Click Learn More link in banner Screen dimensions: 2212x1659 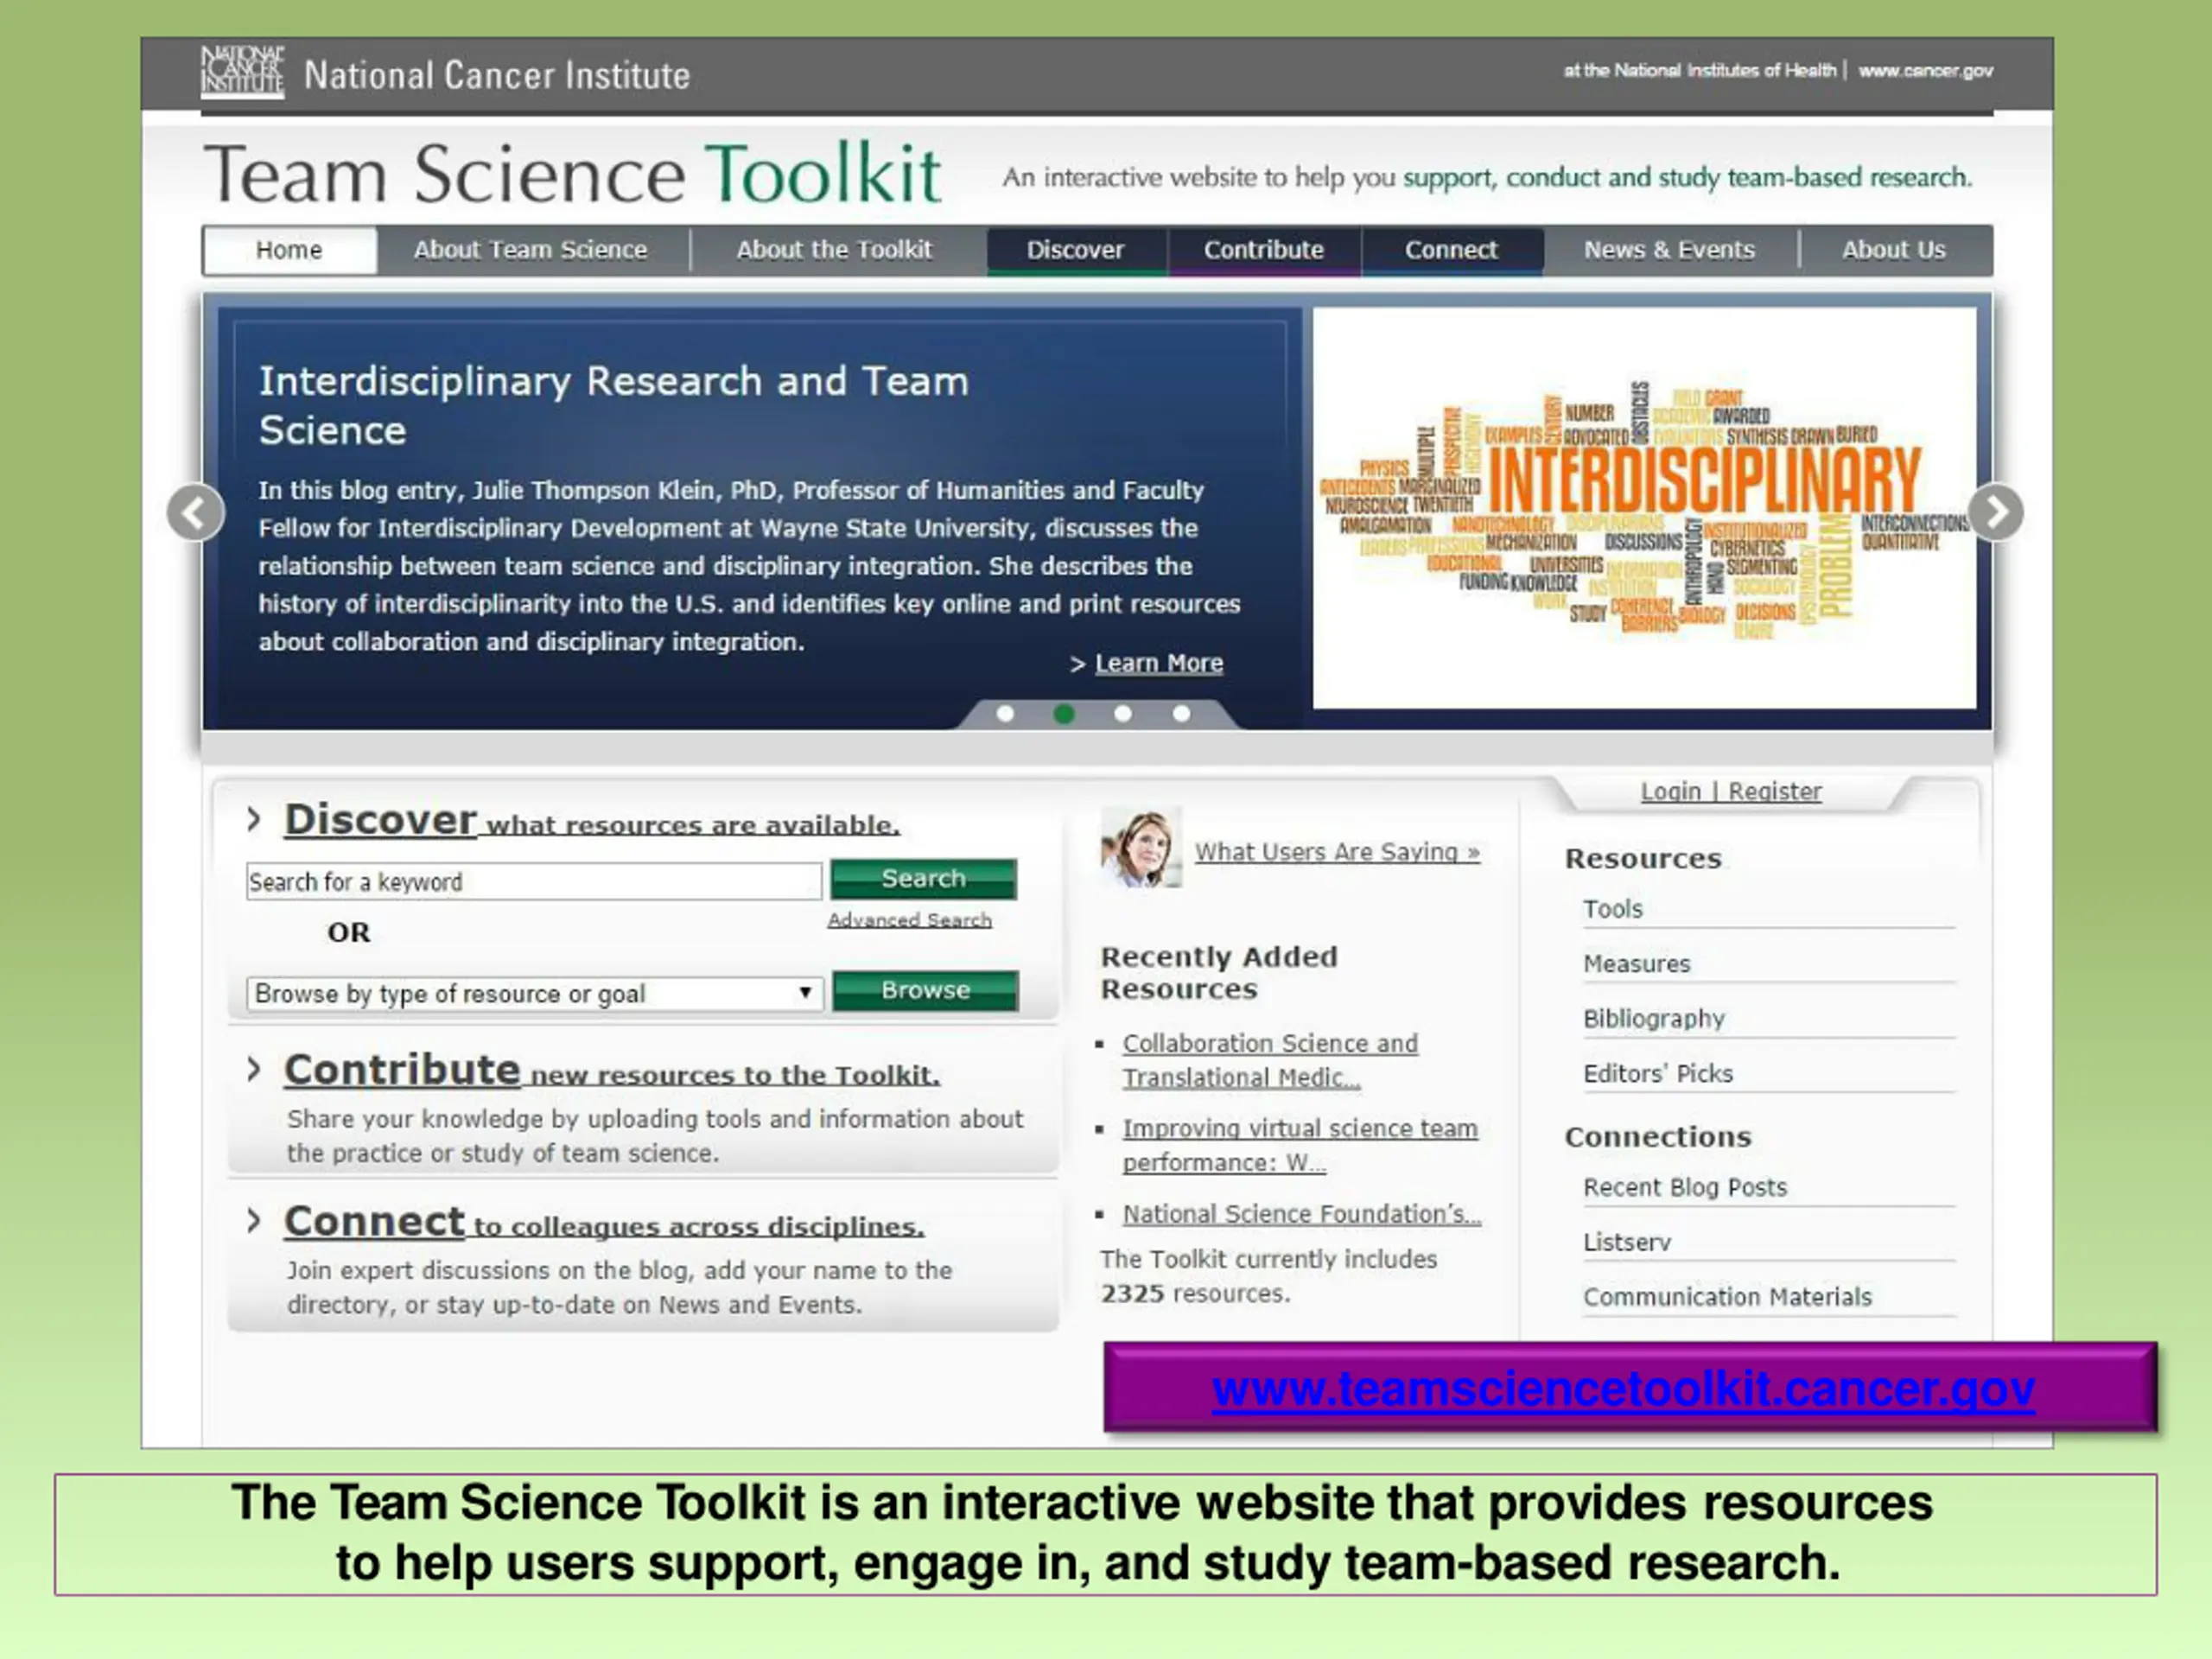point(1159,663)
